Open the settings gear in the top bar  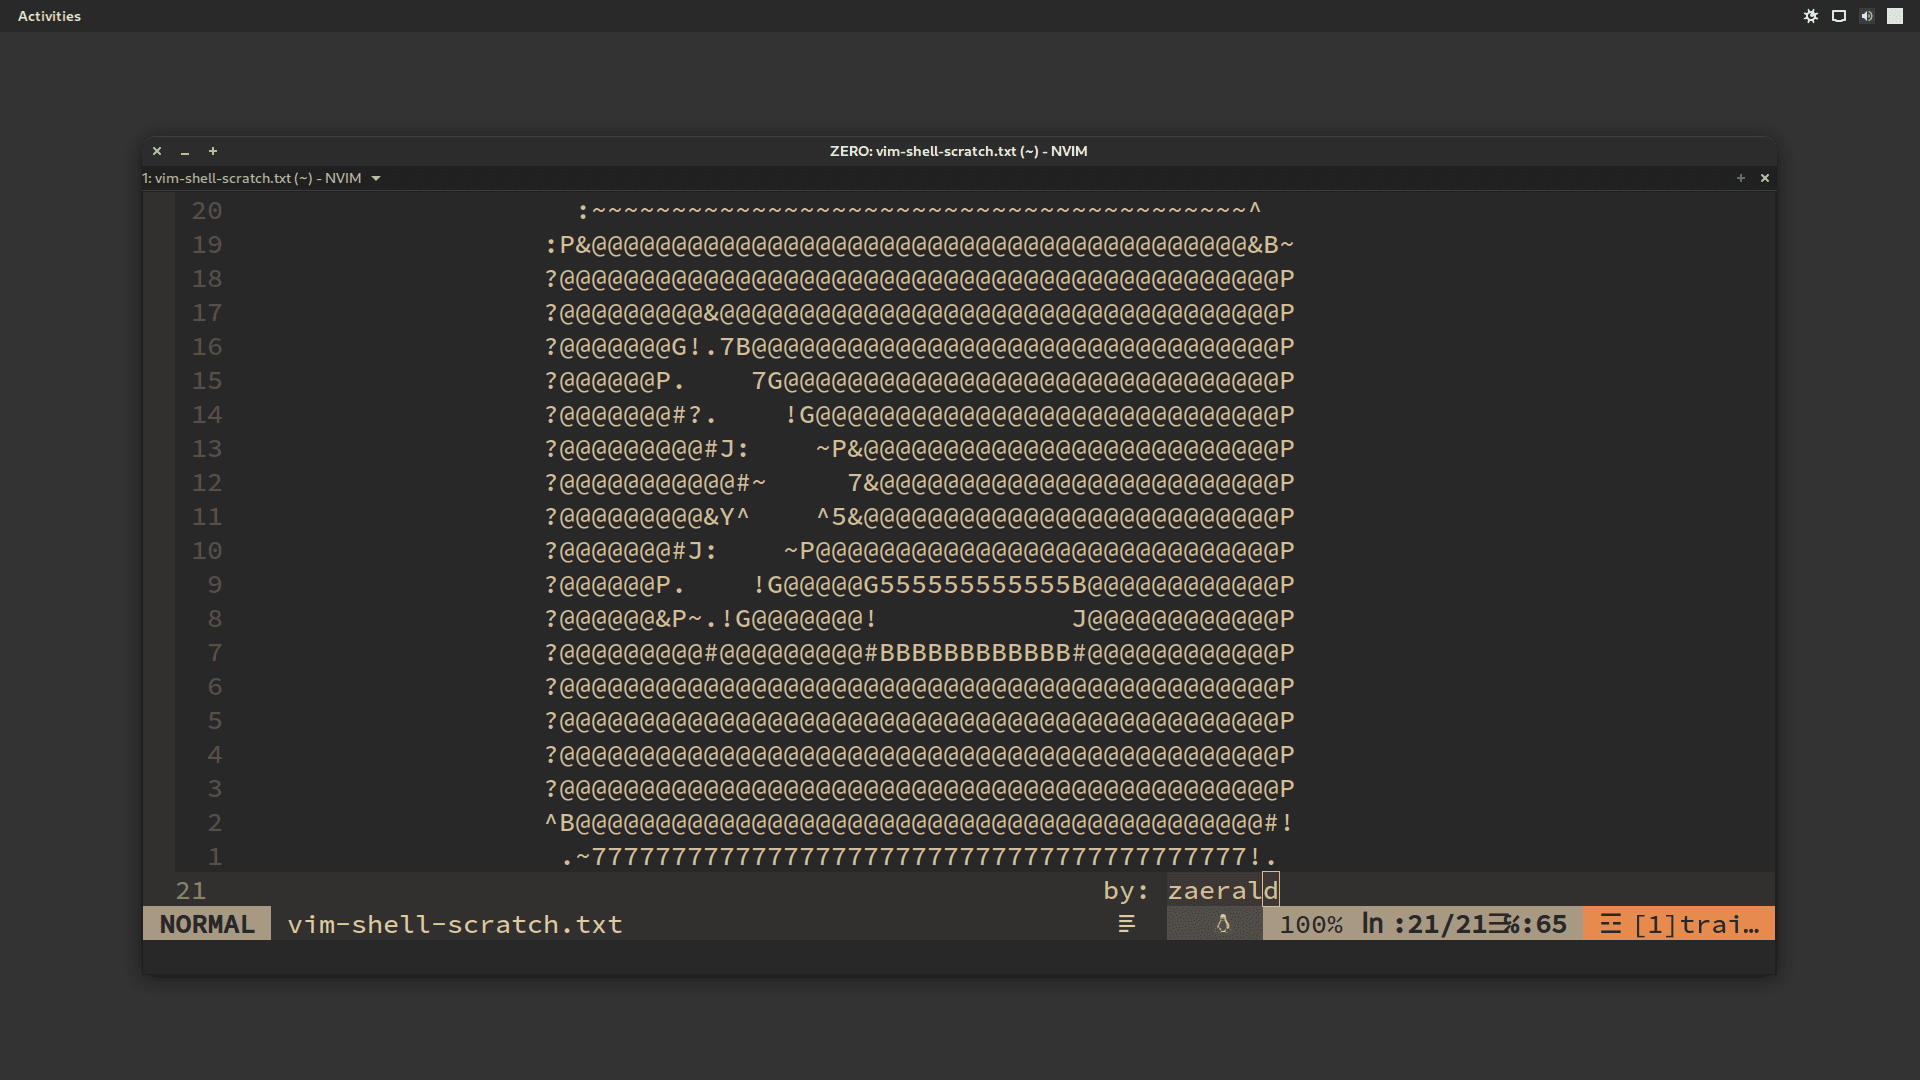[x=1811, y=16]
